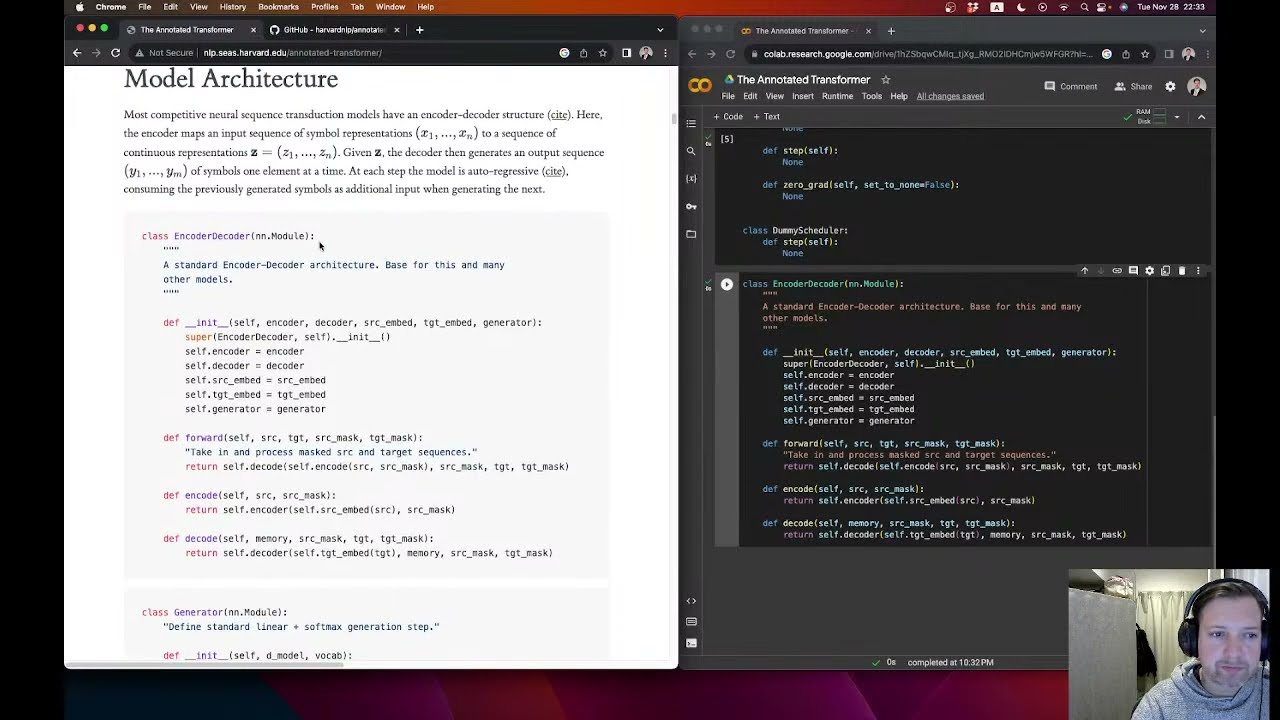Screen dimensions: 1280x720
Task: Bookmark the Colab notebook page
Action: pyautogui.click(x=1145, y=54)
